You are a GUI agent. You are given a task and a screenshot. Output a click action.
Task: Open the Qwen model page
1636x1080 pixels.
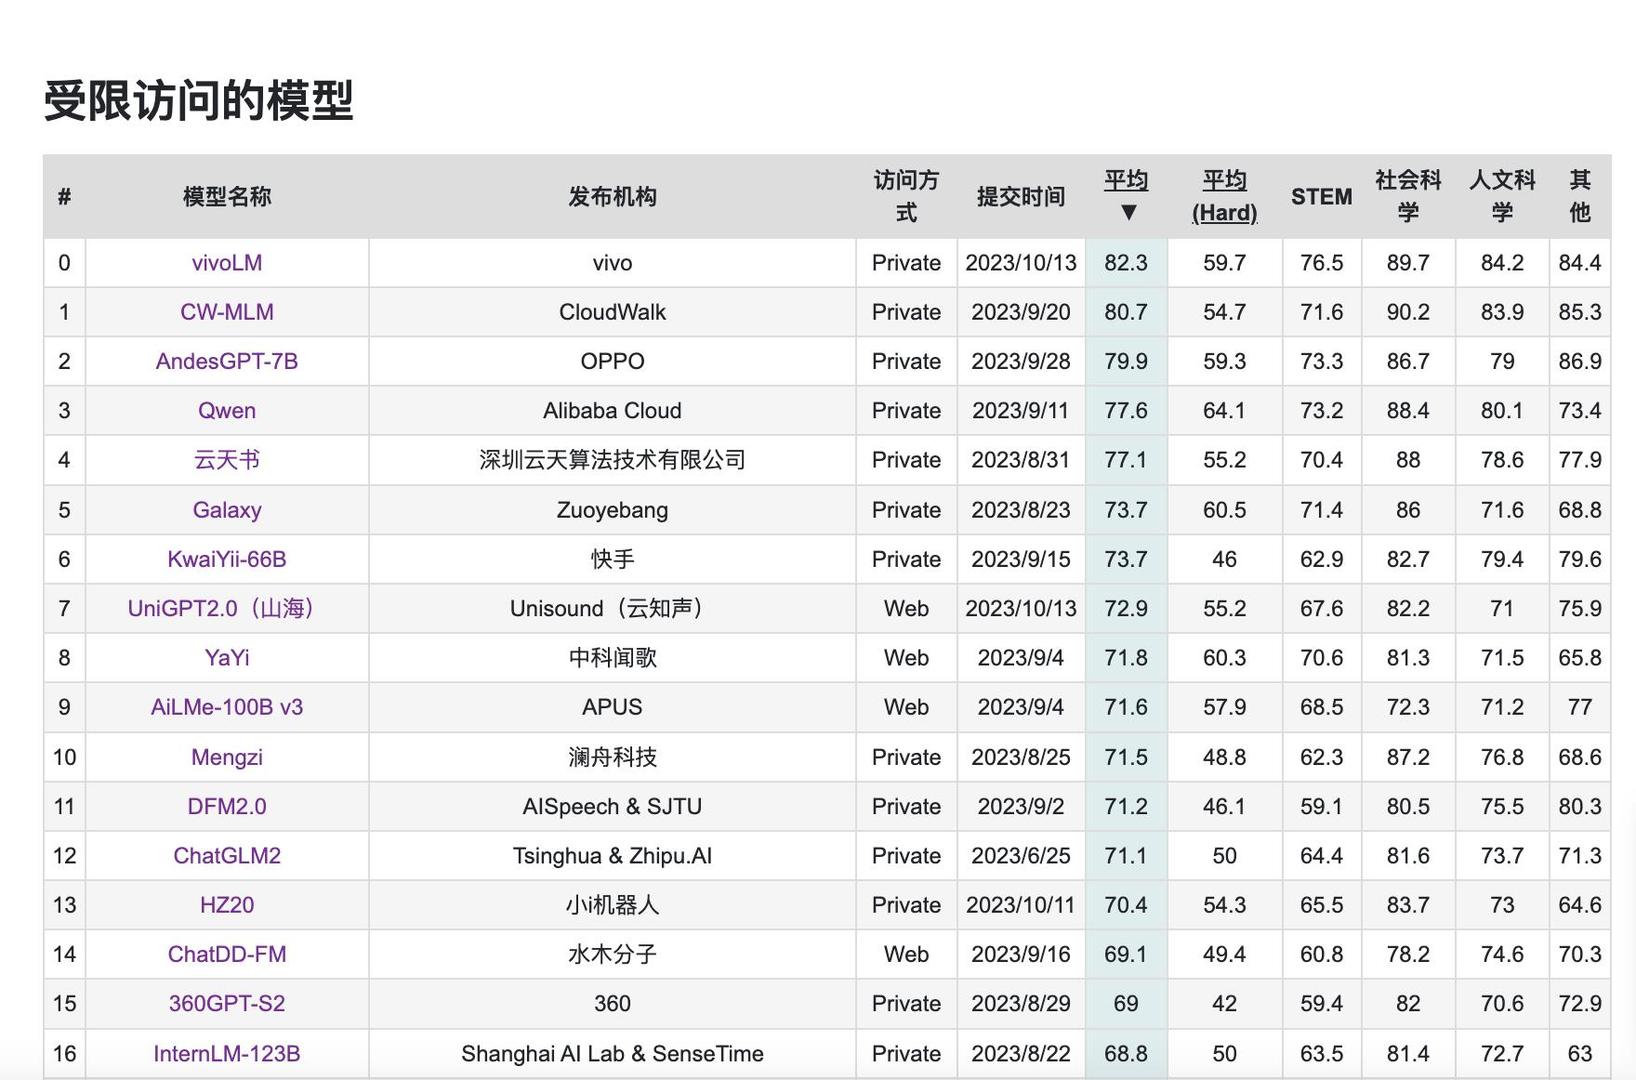pyautogui.click(x=226, y=410)
